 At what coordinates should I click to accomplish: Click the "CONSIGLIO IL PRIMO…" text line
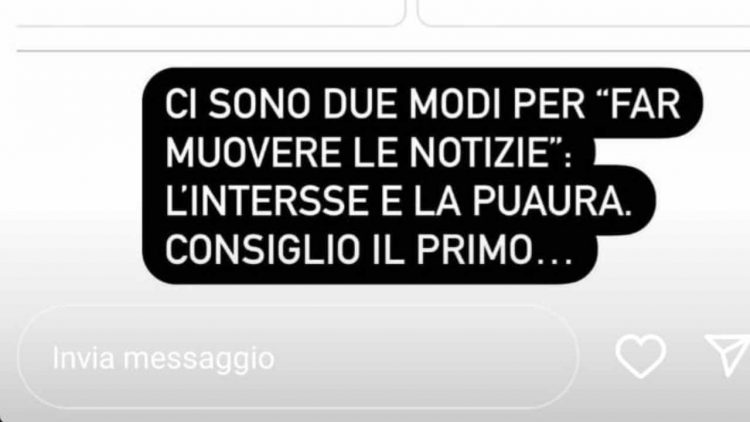368,250
